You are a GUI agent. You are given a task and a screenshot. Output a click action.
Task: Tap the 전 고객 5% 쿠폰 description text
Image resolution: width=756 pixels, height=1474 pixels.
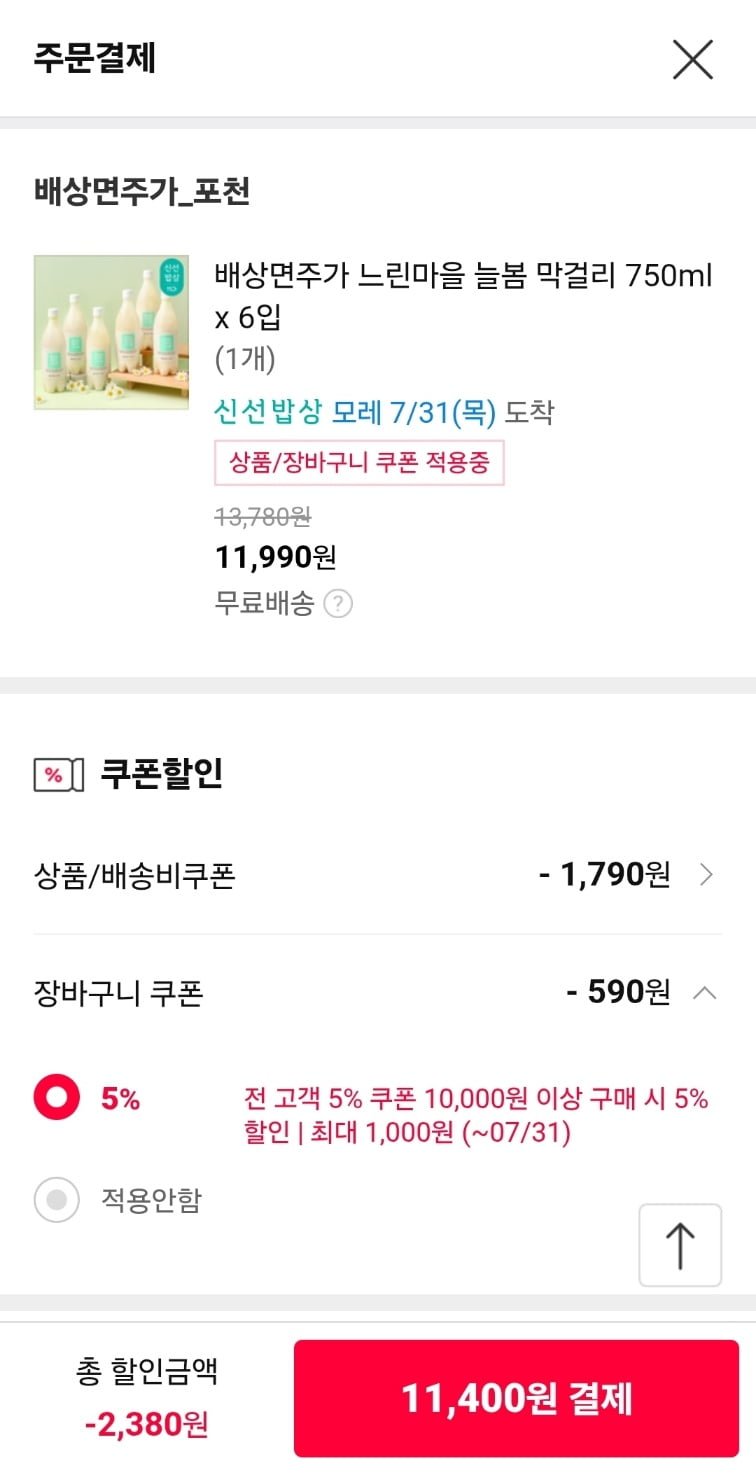(x=475, y=1116)
